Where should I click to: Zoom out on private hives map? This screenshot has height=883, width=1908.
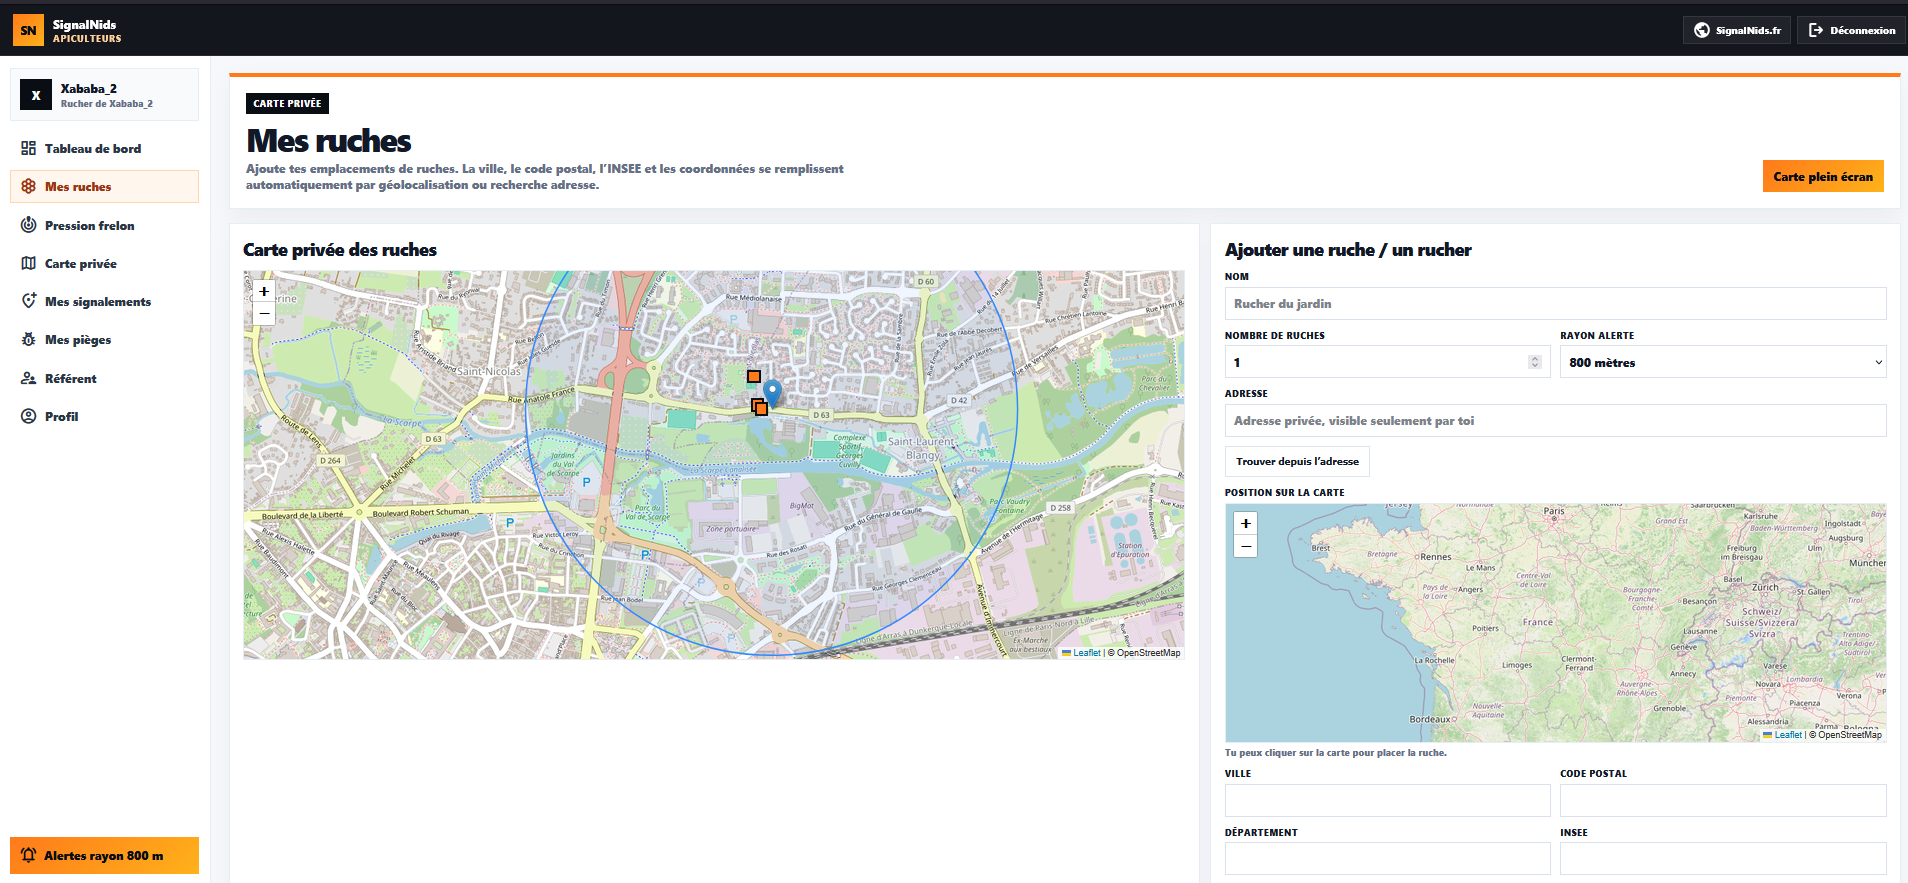click(264, 313)
